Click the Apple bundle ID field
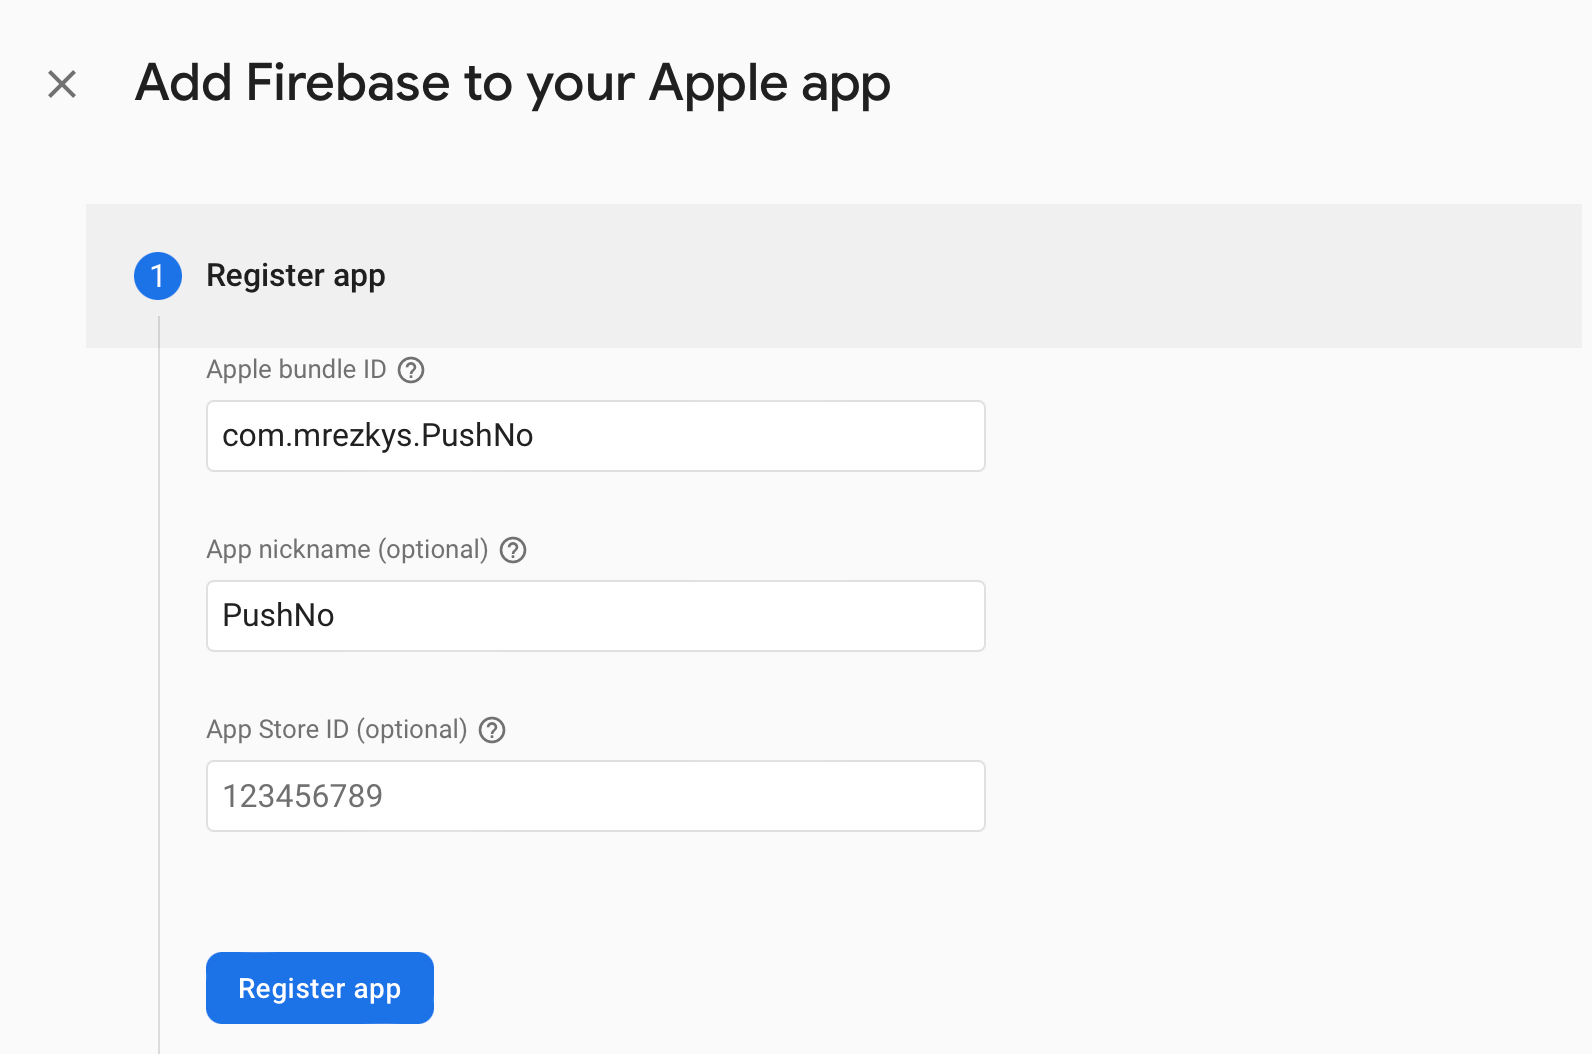The image size is (1592, 1054). click(596, 436)
